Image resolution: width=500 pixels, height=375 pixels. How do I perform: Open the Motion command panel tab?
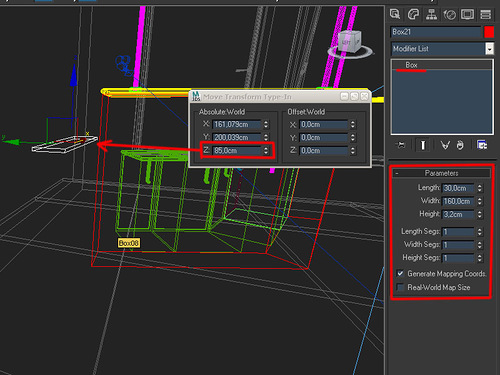click(x=449, y=14)
